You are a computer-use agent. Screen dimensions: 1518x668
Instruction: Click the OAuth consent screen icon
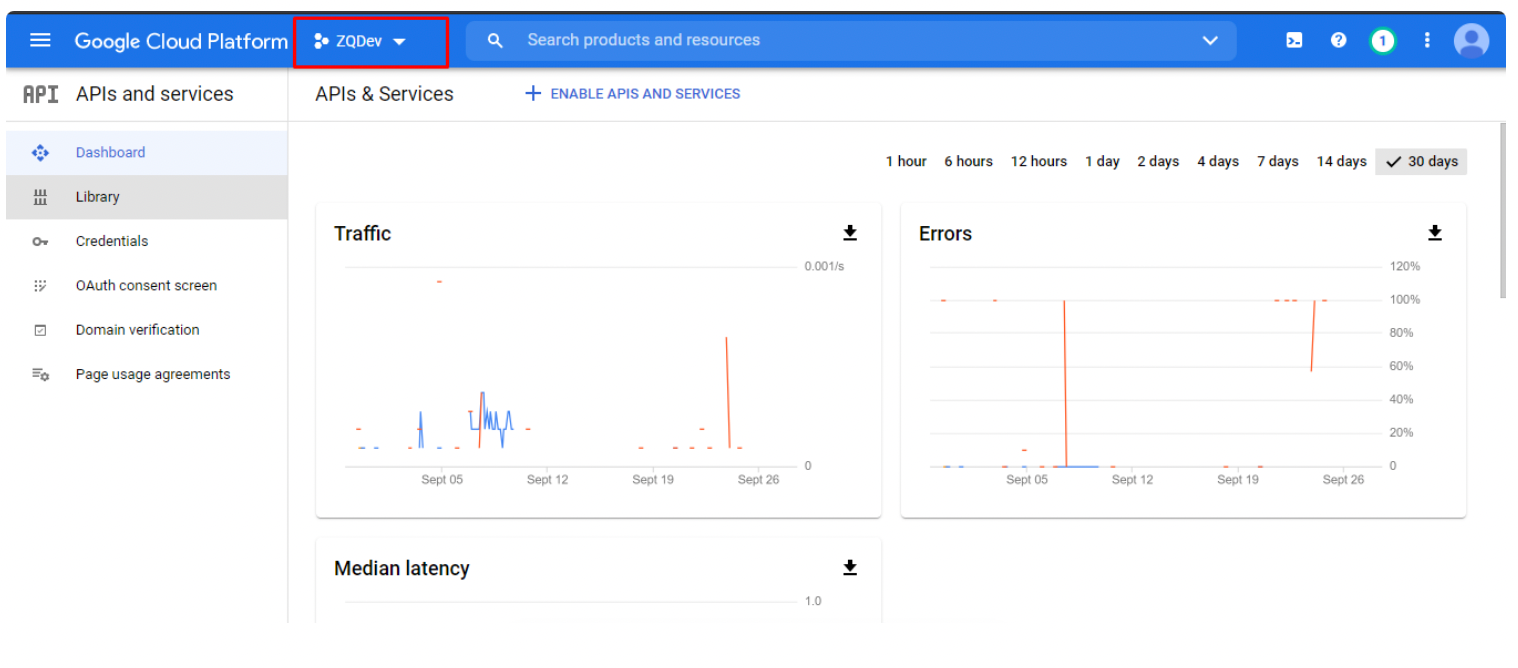[40, 286]
